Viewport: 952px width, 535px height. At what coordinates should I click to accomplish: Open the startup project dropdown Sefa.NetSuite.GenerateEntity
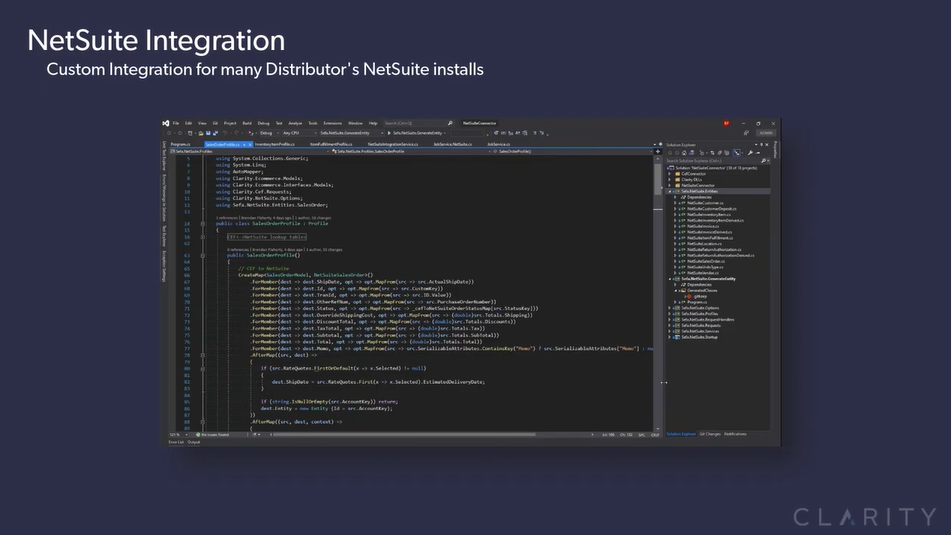pyautogui.click(x=350, y=133)
